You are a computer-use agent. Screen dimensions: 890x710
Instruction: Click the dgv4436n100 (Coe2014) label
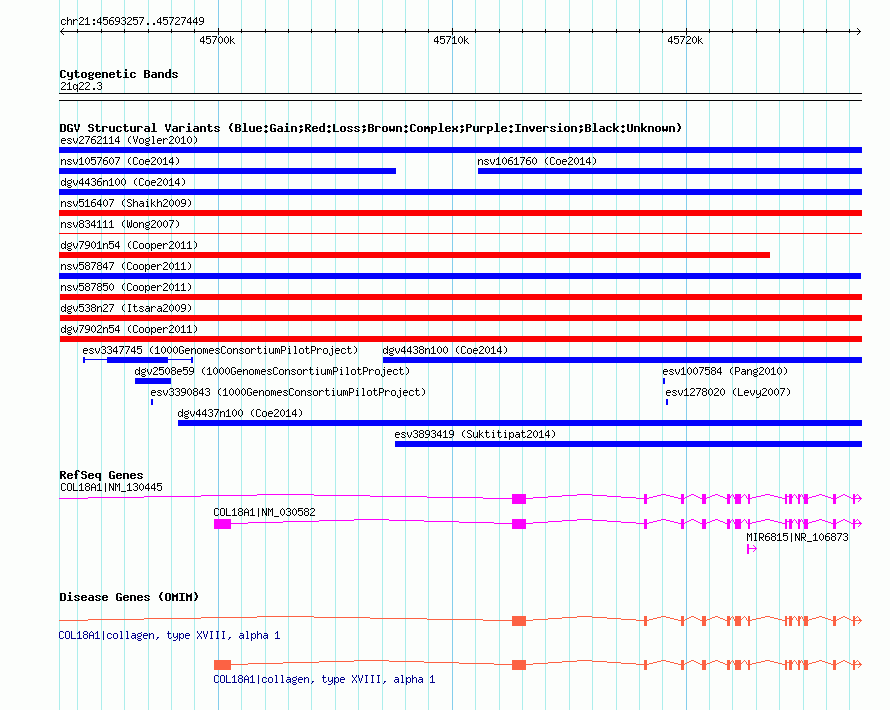click(123, 182)
